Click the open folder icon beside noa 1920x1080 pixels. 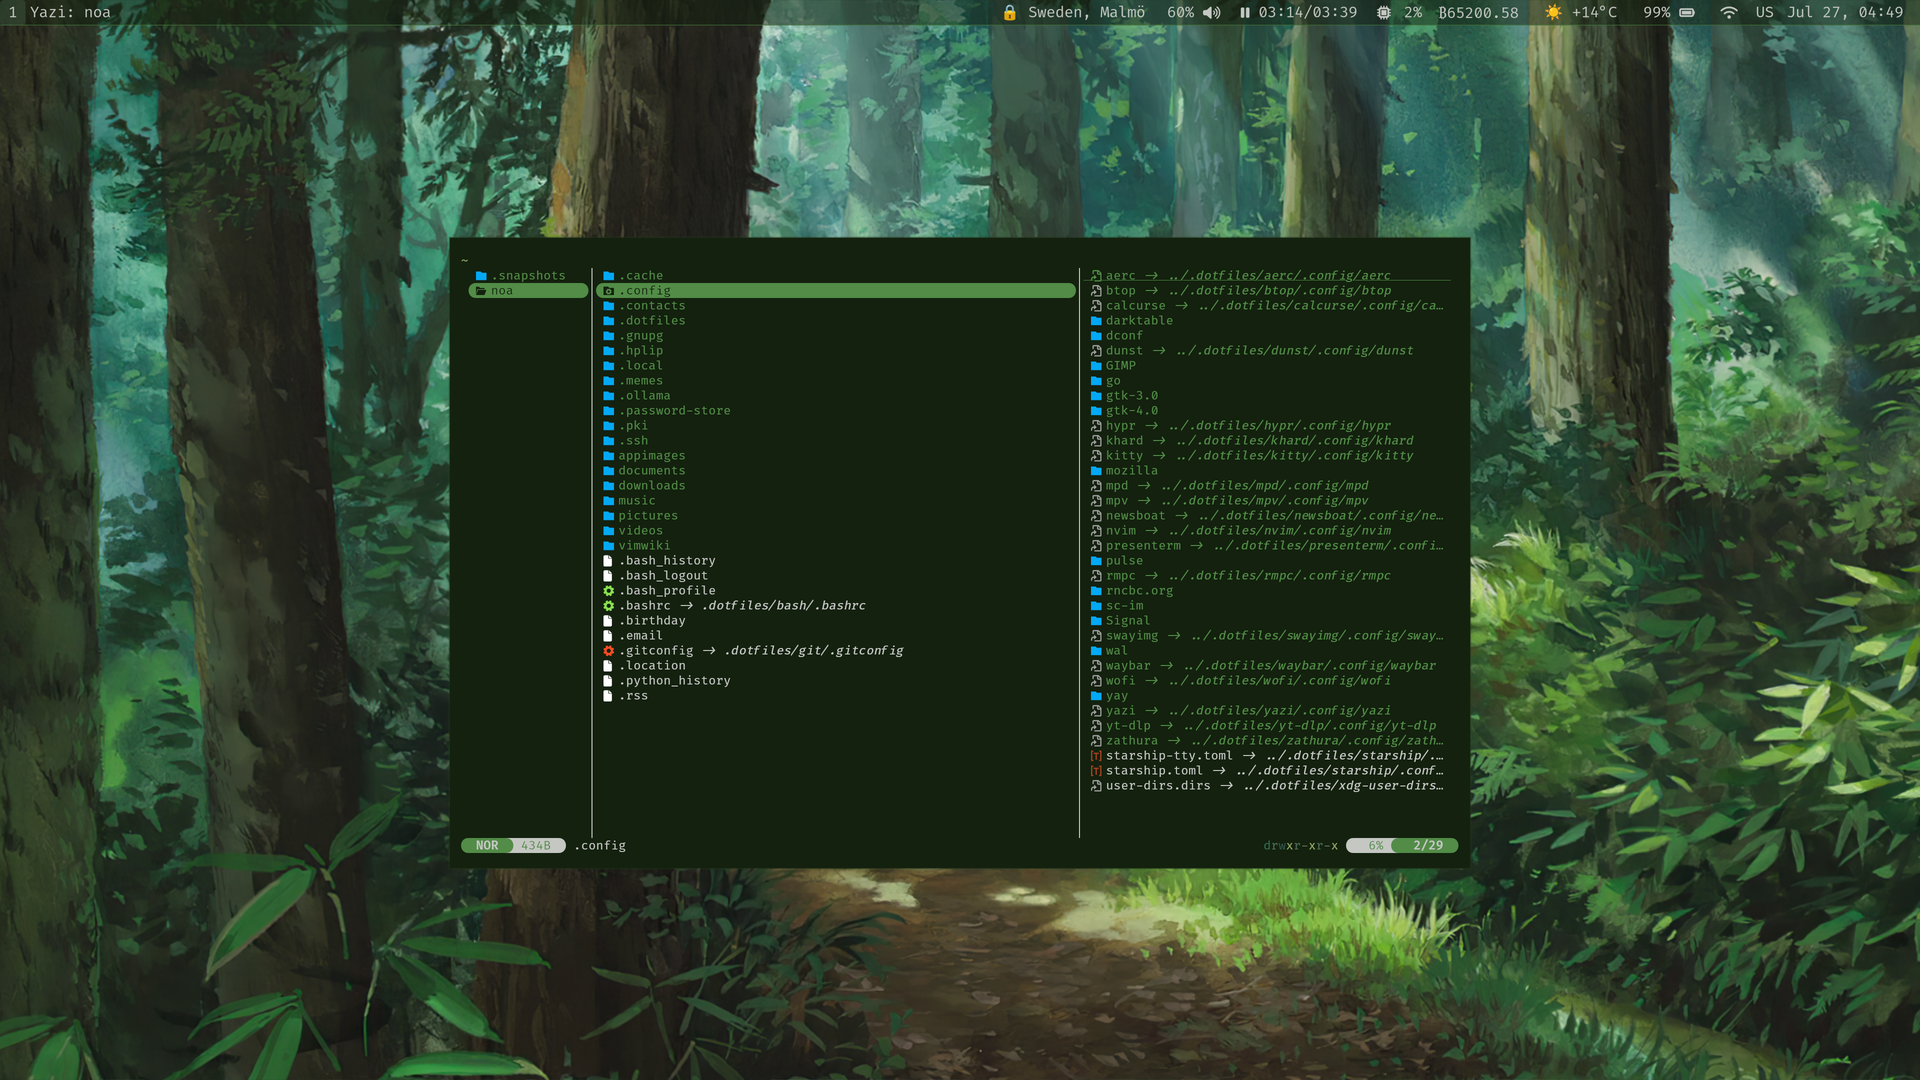(x=481, y=291)
